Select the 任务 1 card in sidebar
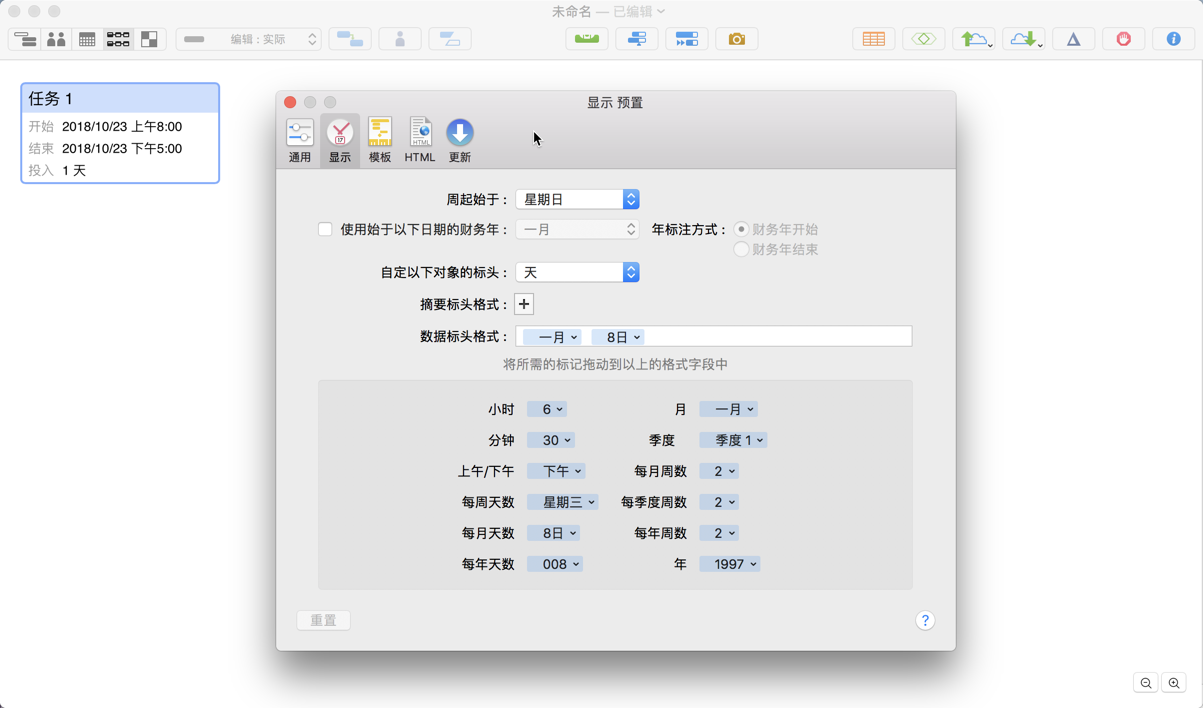The height and width of the screenshot is (708, 1203). (x=119, y=131)
